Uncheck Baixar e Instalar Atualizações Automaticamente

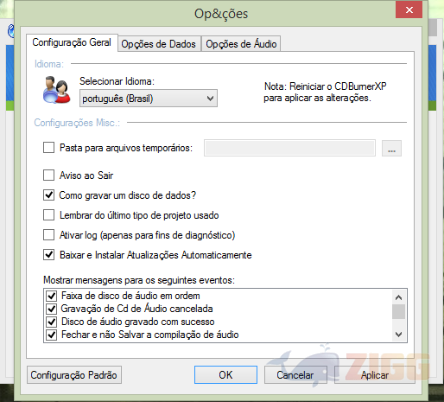tap(49, 255)
